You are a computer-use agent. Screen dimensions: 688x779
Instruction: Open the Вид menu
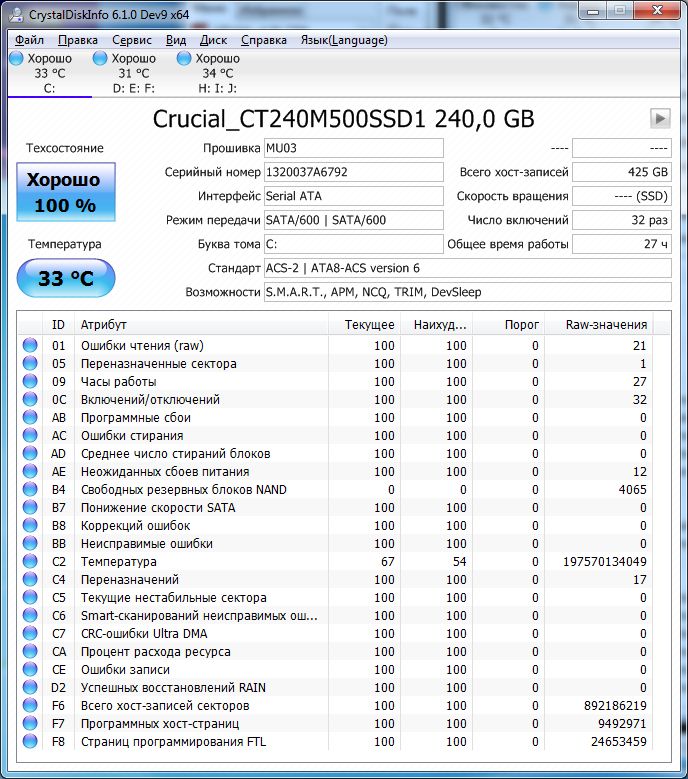pyautogui.click(x=176, y=40)
